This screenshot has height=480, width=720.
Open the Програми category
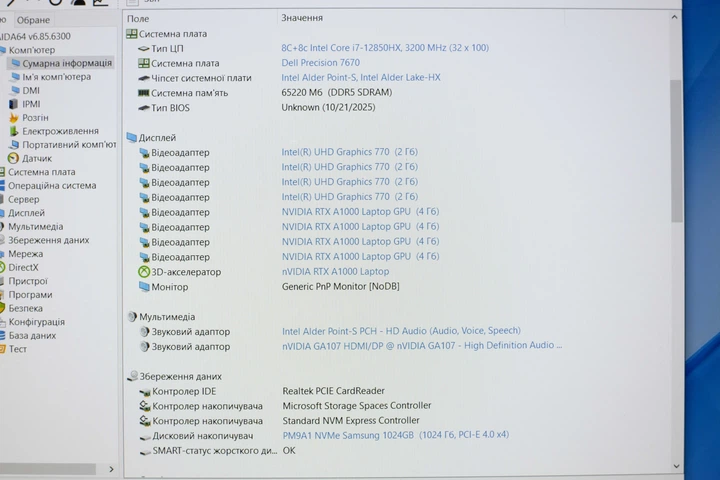point(30,294)
